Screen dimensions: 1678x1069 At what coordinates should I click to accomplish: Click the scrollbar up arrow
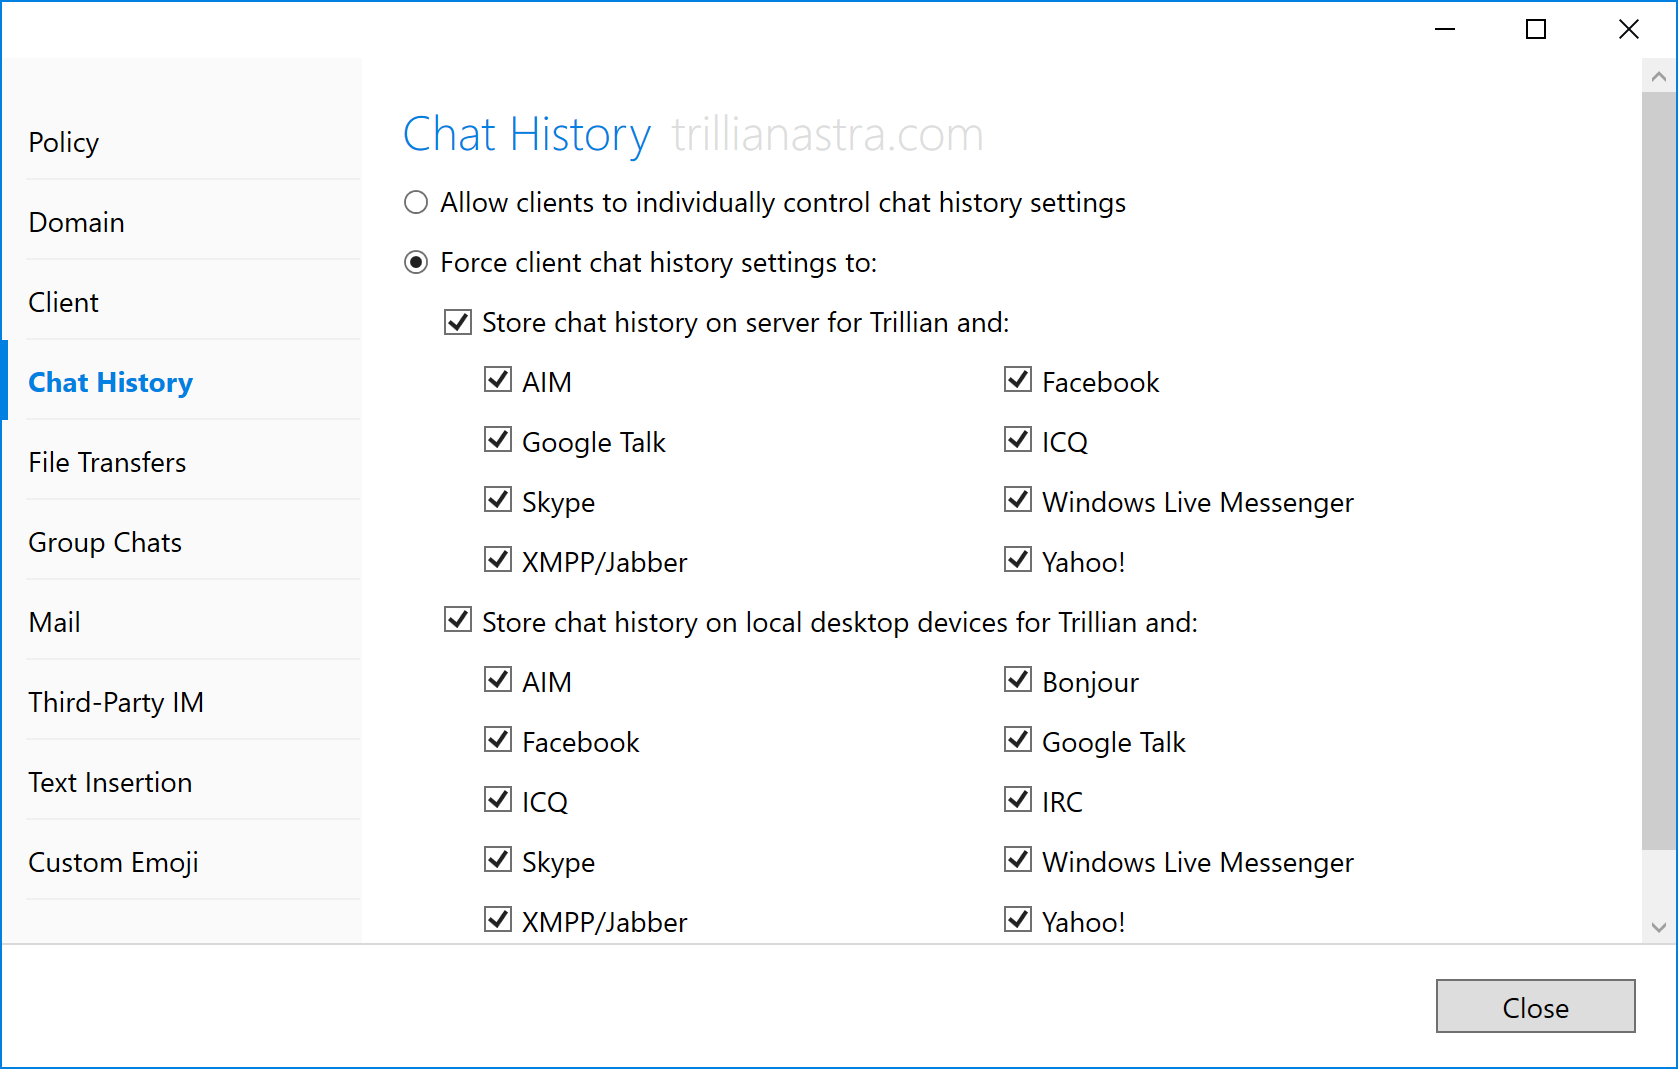[x=1659, y=76]
